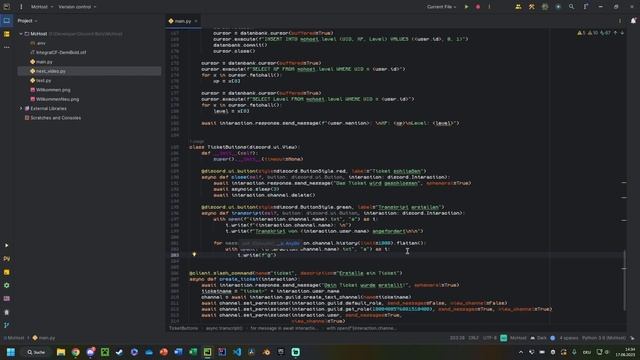Click the yellow intention lightbulb

pyautogui.click(x=194, y=254)
